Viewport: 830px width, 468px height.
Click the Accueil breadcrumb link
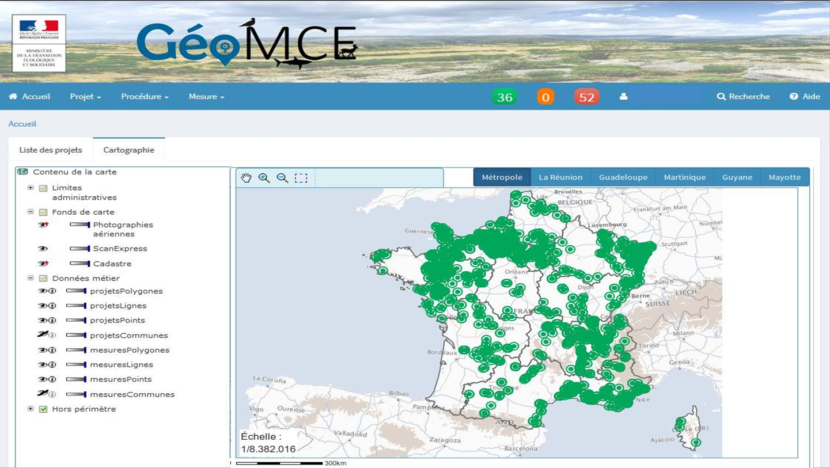22,124
